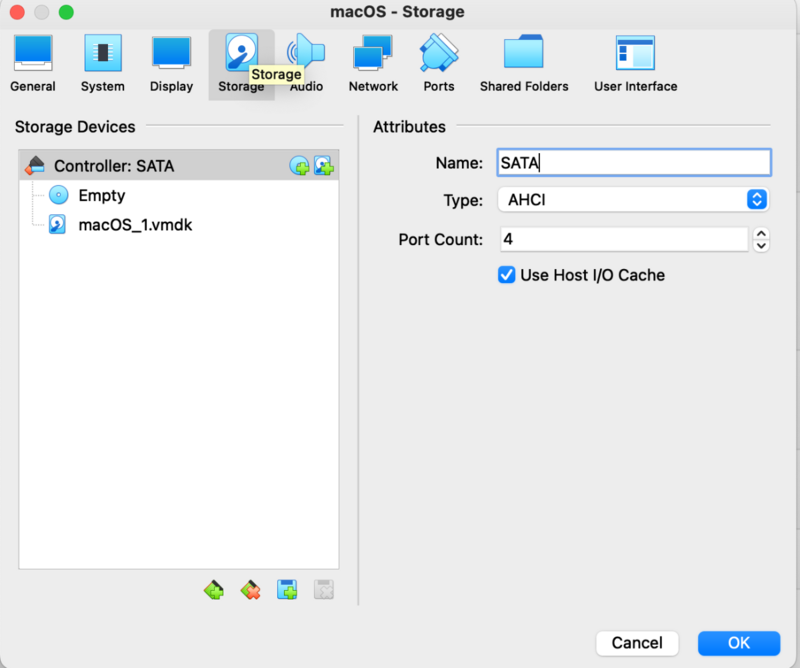Open the Display settings section
800x668 pixels.
click(171, 64)
